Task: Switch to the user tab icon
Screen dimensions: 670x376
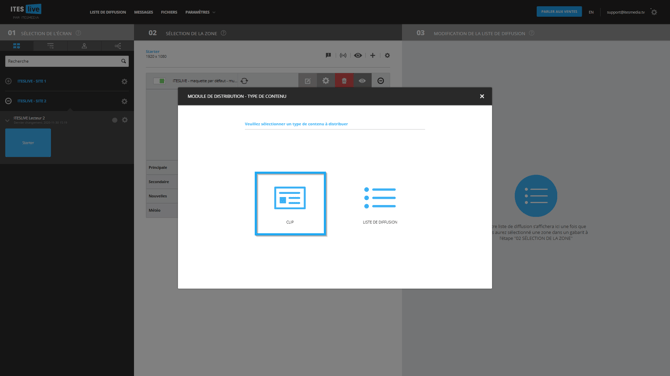Action: coord(84,46)
